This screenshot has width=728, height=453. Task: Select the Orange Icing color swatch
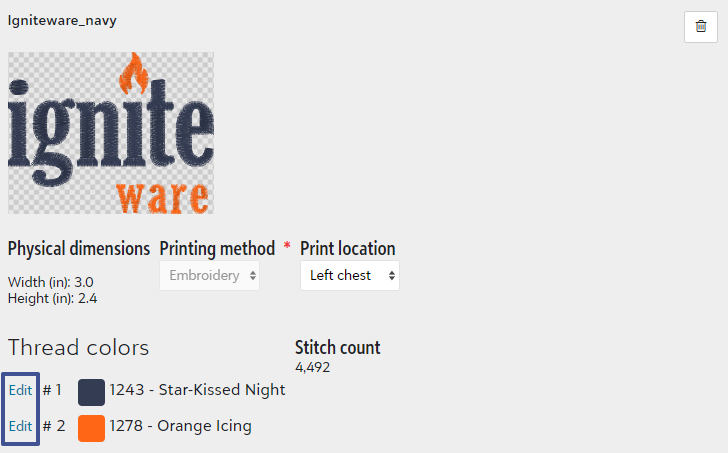coord(91,428)
